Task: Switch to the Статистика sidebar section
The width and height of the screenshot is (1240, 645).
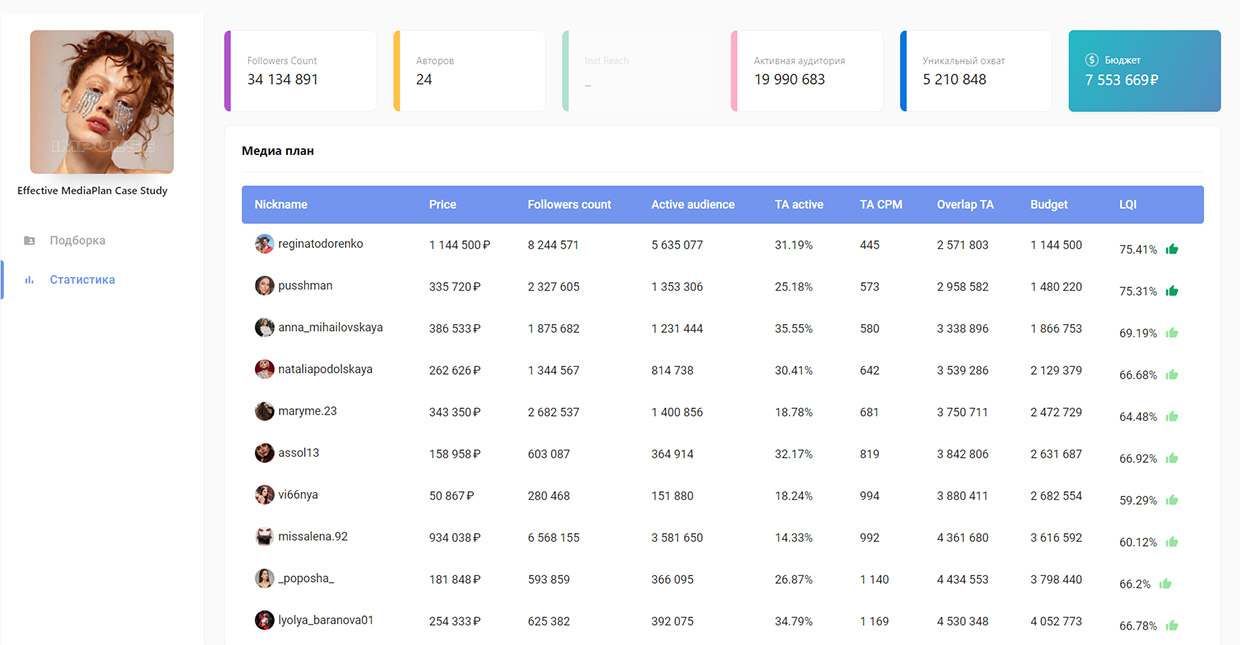Action: pyautogui.click(x=82, y=280)
